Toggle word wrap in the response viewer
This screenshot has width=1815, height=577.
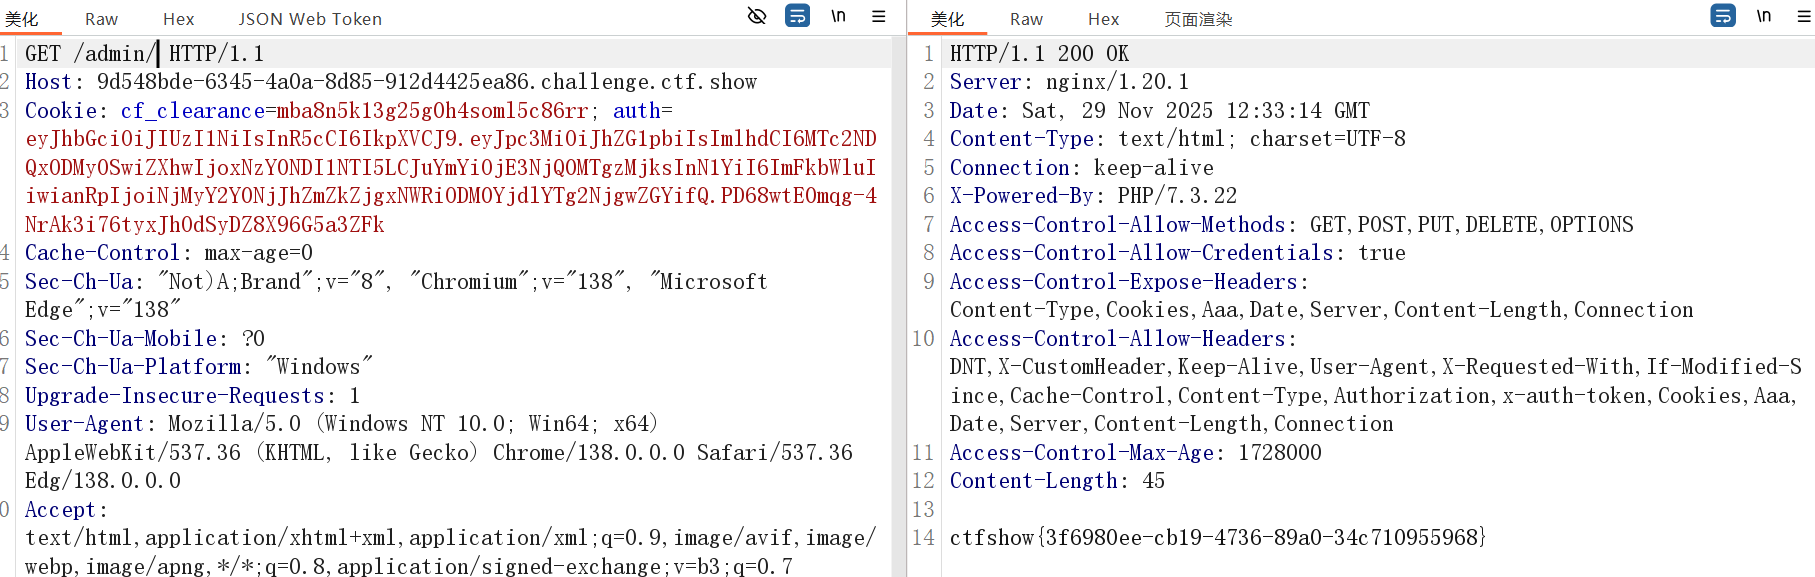point(1723,16)
